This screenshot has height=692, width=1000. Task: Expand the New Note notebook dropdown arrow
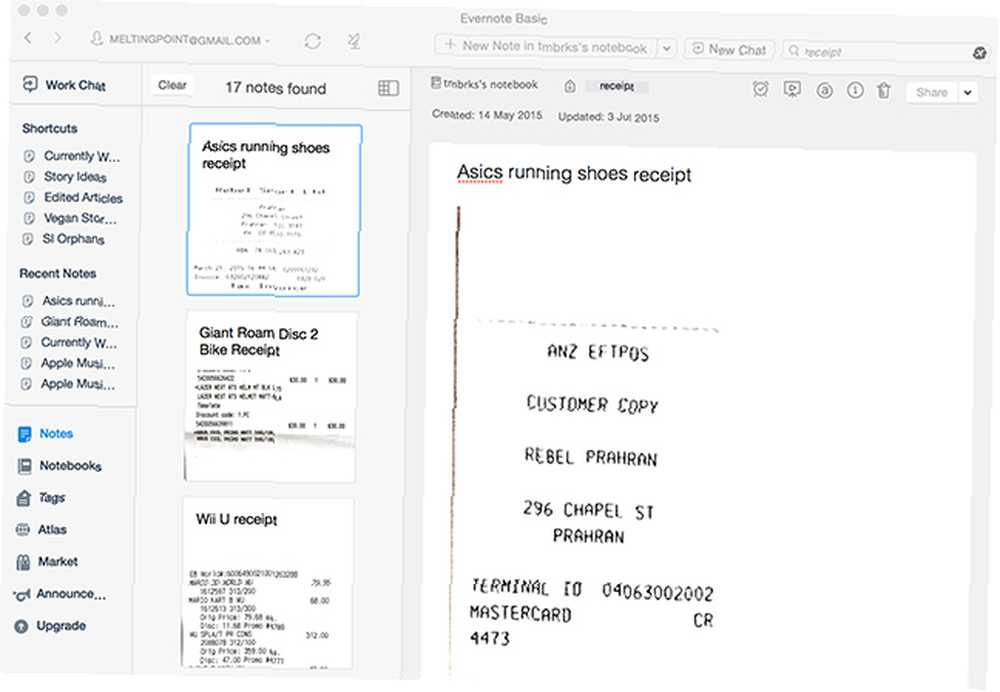click(x=666, y=48)
